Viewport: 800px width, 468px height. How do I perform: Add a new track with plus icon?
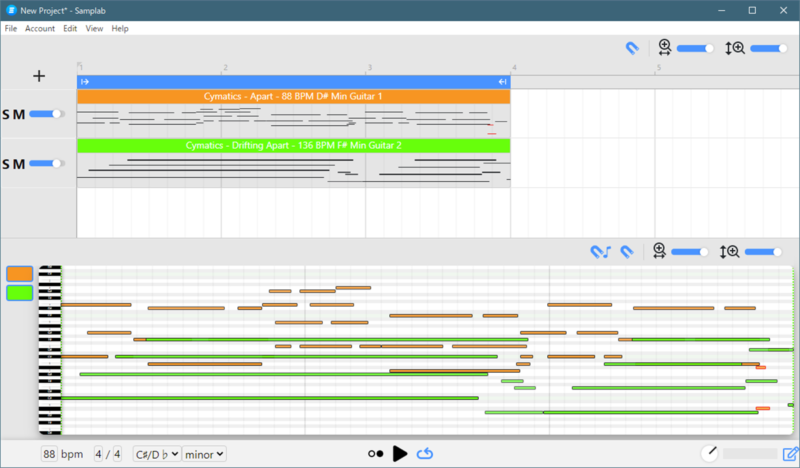(39, 76)
